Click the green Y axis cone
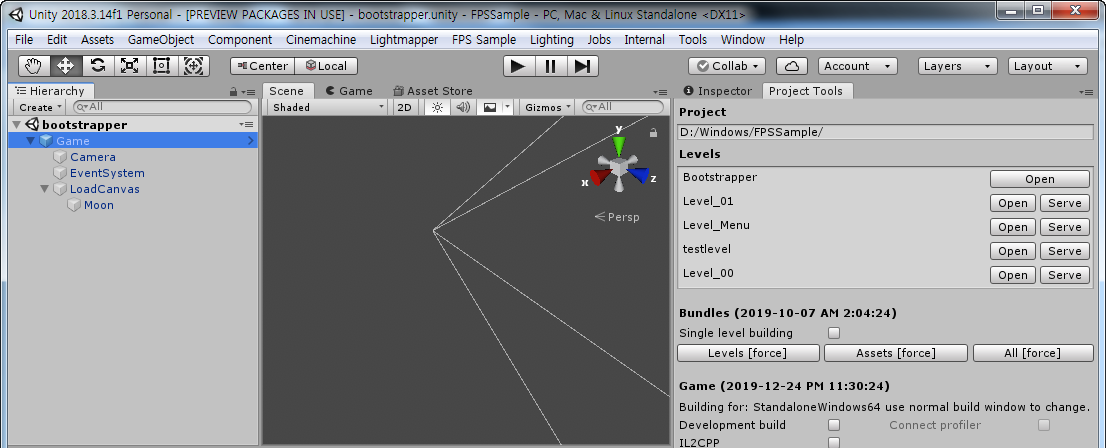 tap(619, 146)
